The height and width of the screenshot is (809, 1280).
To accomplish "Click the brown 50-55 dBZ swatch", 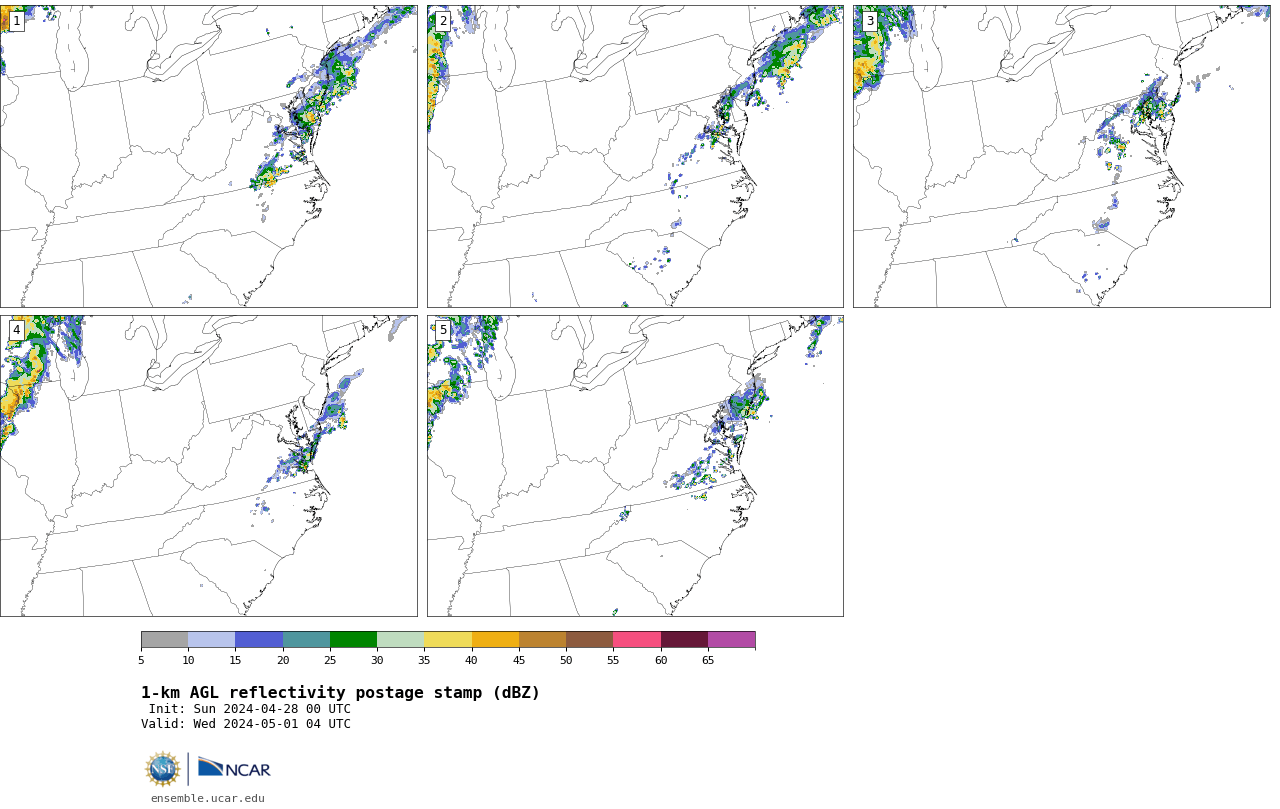I will coord(589,640).
